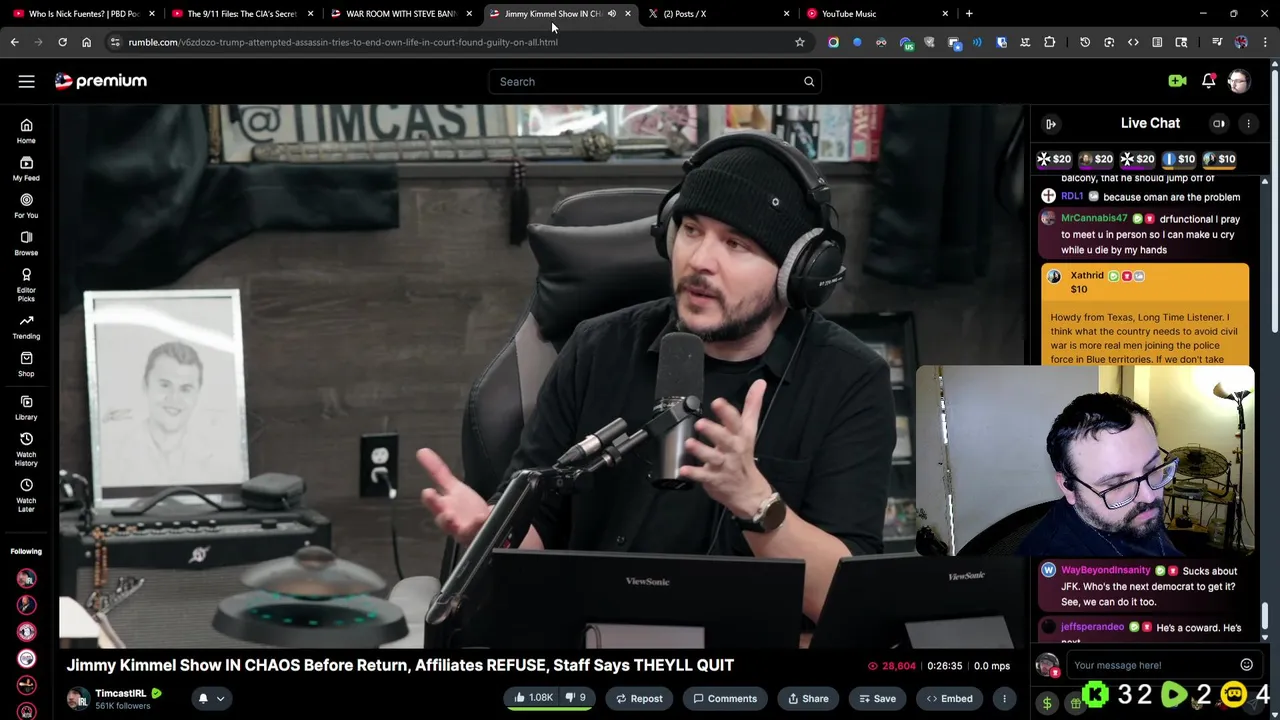
Task: Click the webcam overlay thumbnail
Action: [1085, 460]
